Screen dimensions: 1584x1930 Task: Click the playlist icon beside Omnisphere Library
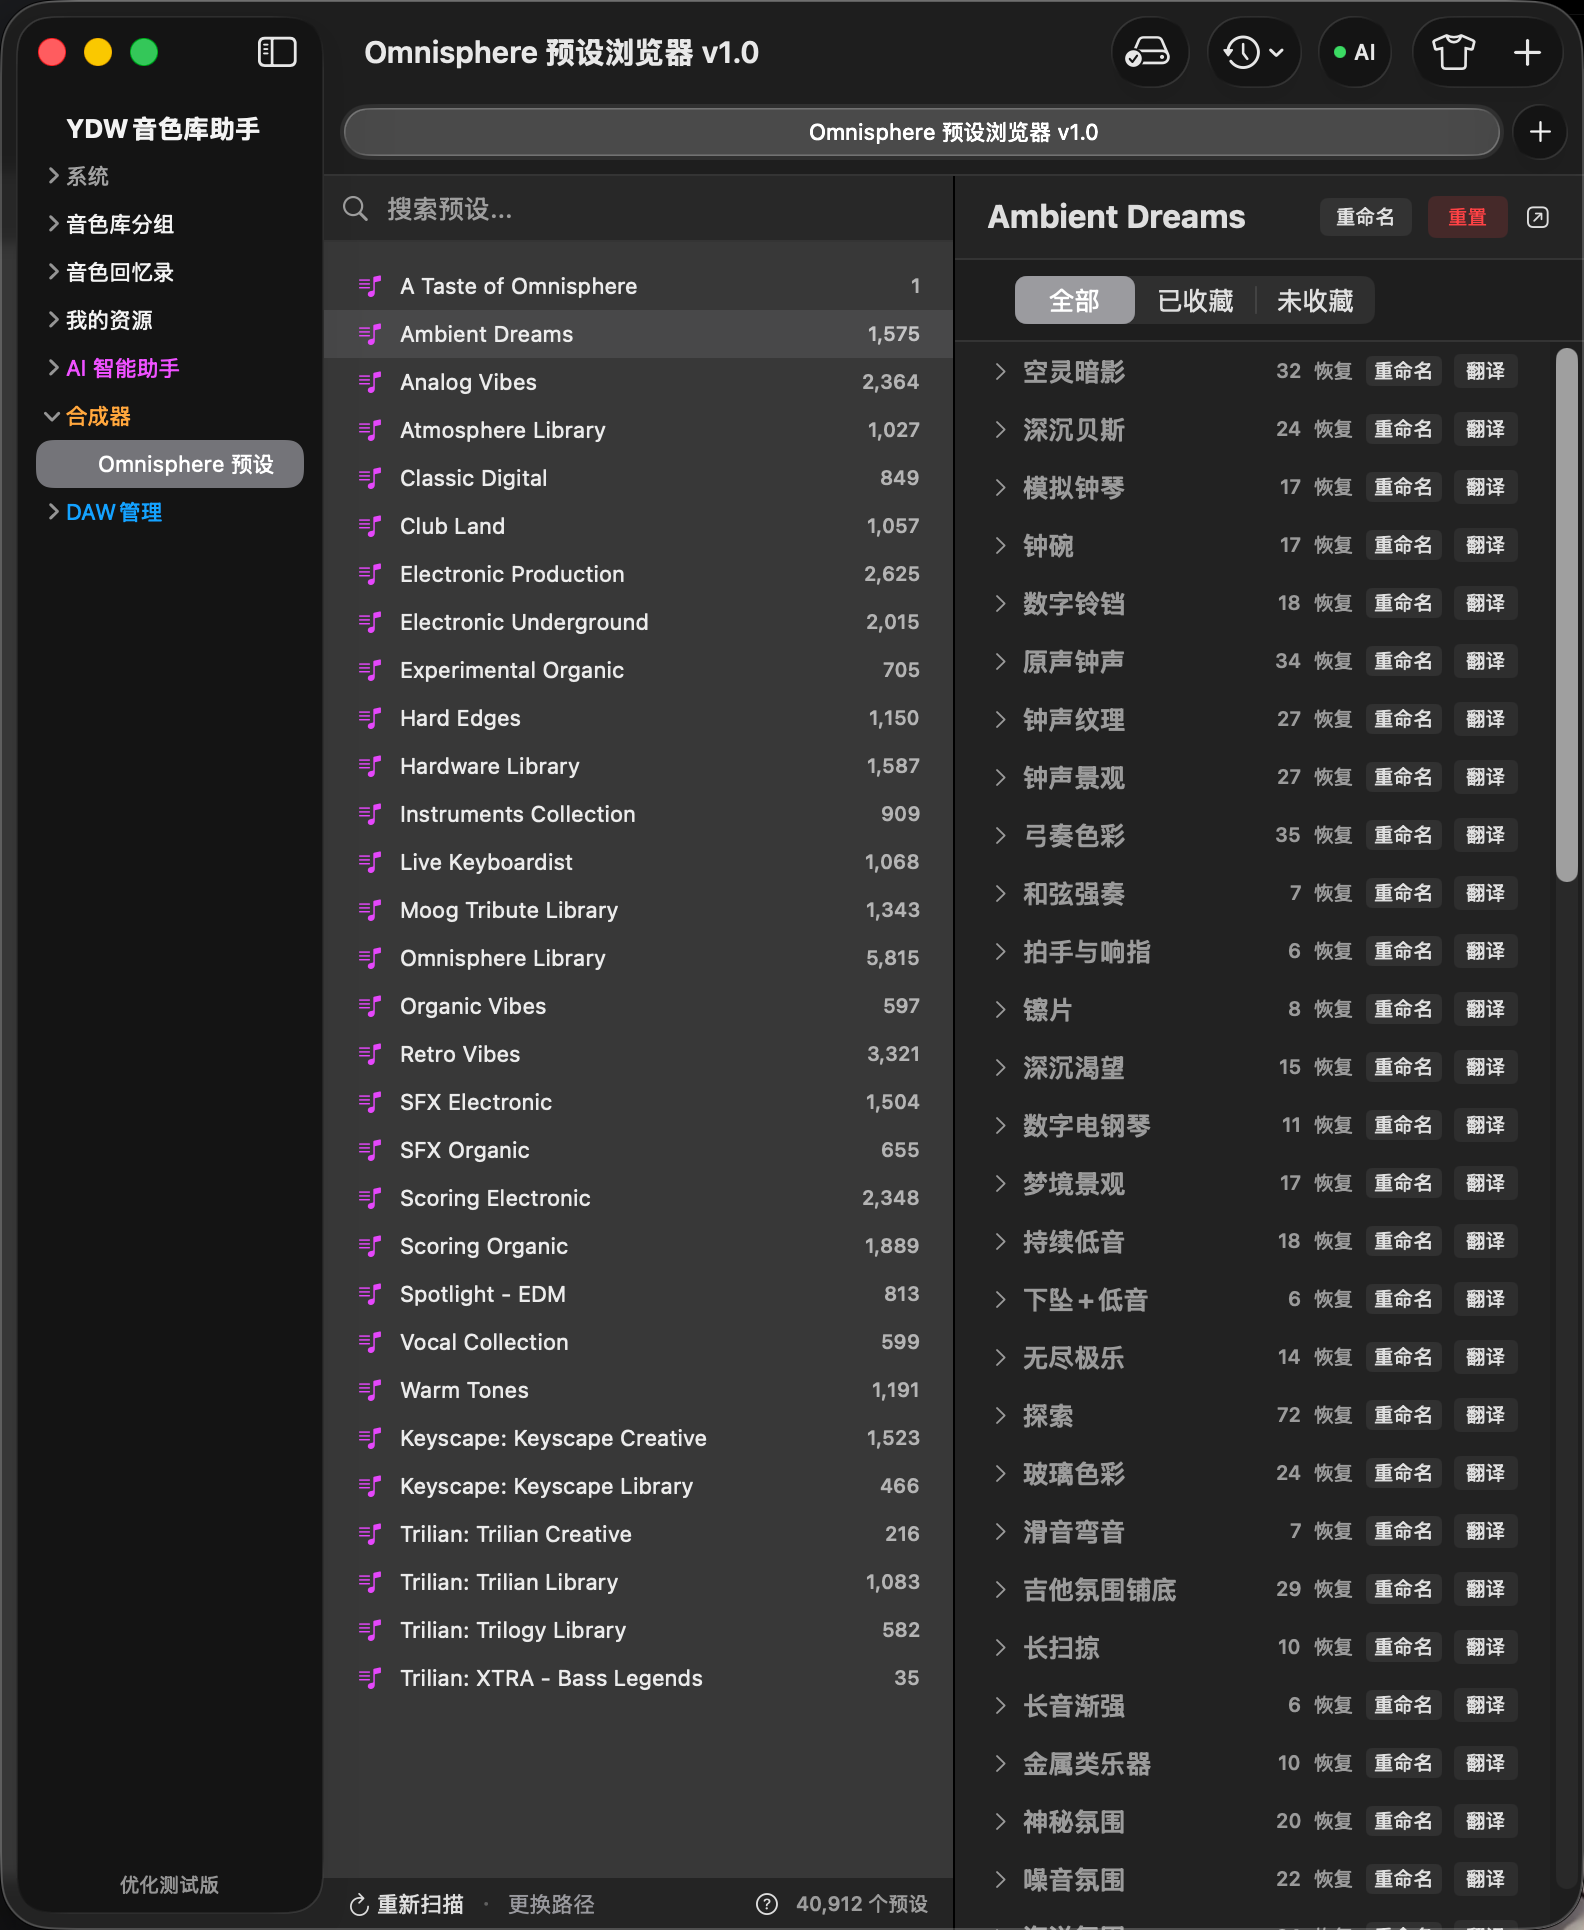coord(370,958)
